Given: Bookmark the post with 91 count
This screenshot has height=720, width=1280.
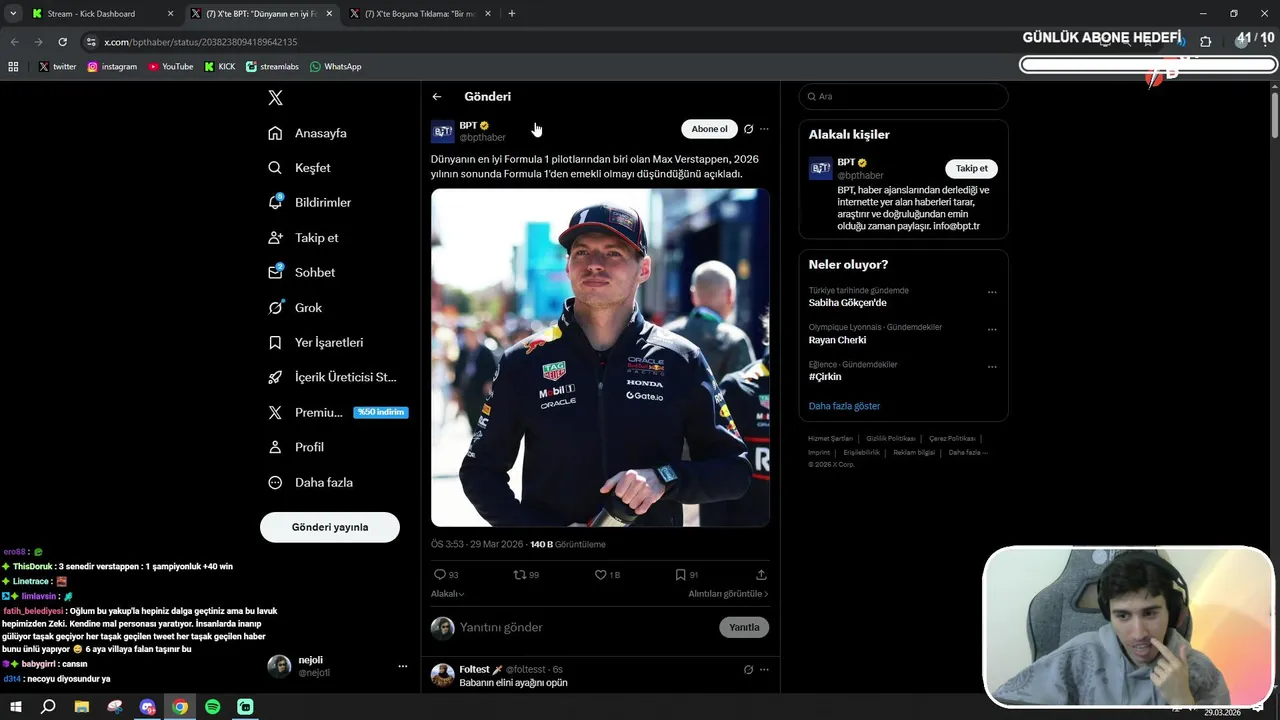Looking at the screenshot, I should click(687, 575).
